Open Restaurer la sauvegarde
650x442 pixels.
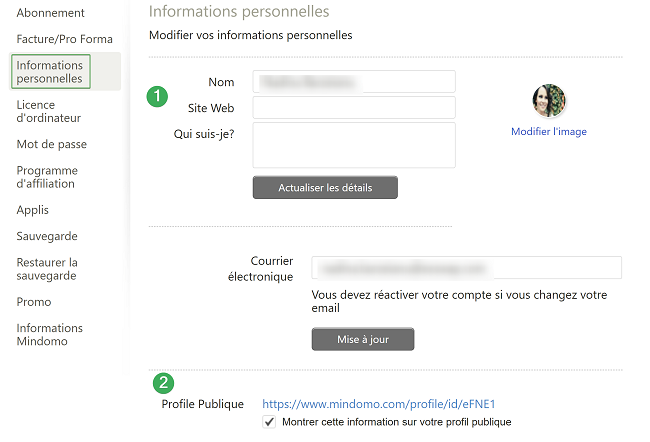[x=47, y=269]
